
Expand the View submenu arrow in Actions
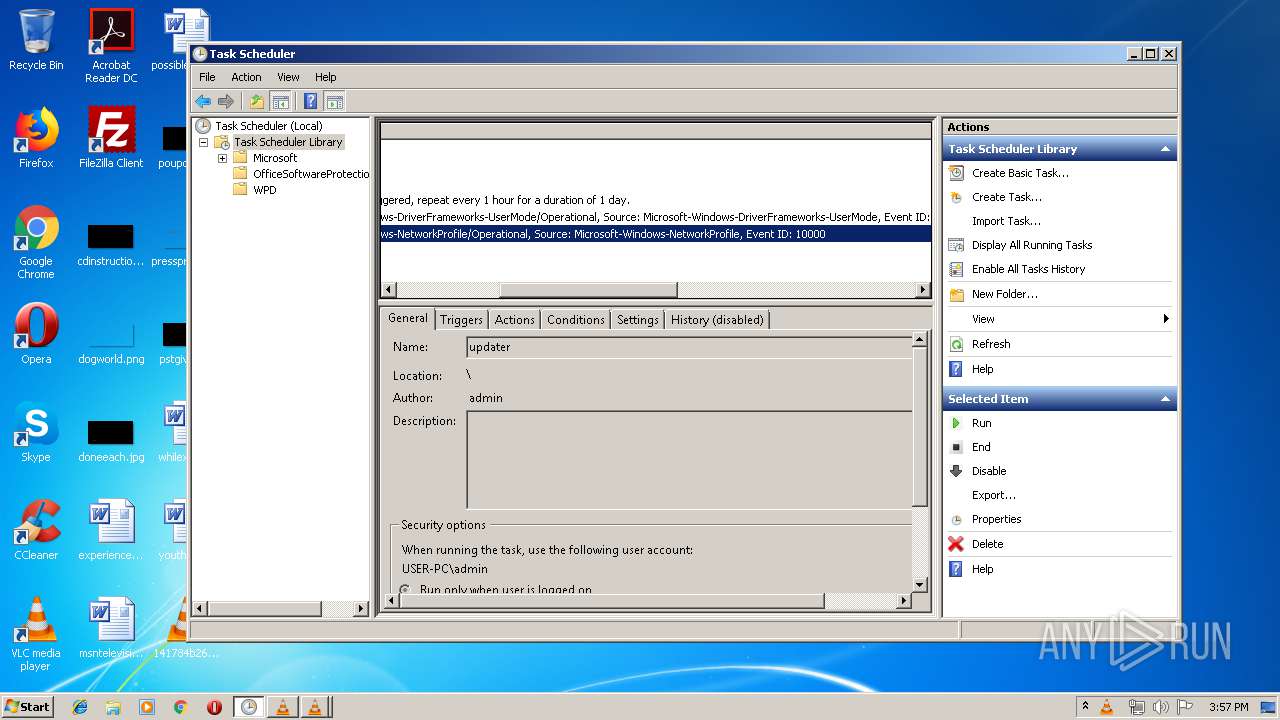pyautogui.click(x=1166, y=319)
